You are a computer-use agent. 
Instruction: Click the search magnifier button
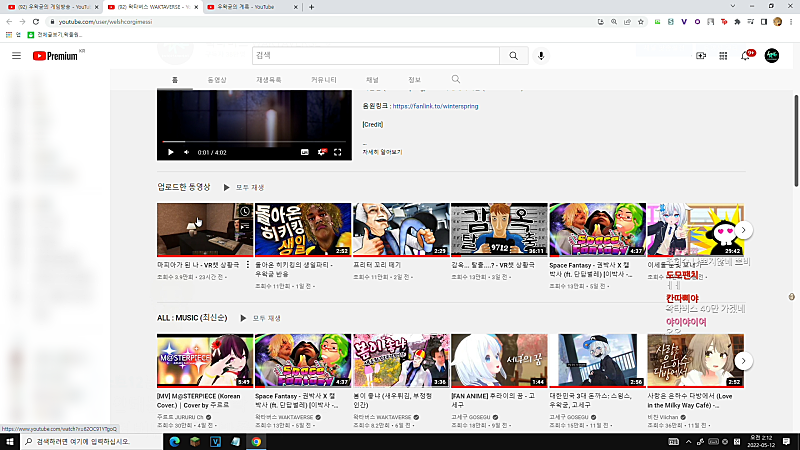point(513,56)
